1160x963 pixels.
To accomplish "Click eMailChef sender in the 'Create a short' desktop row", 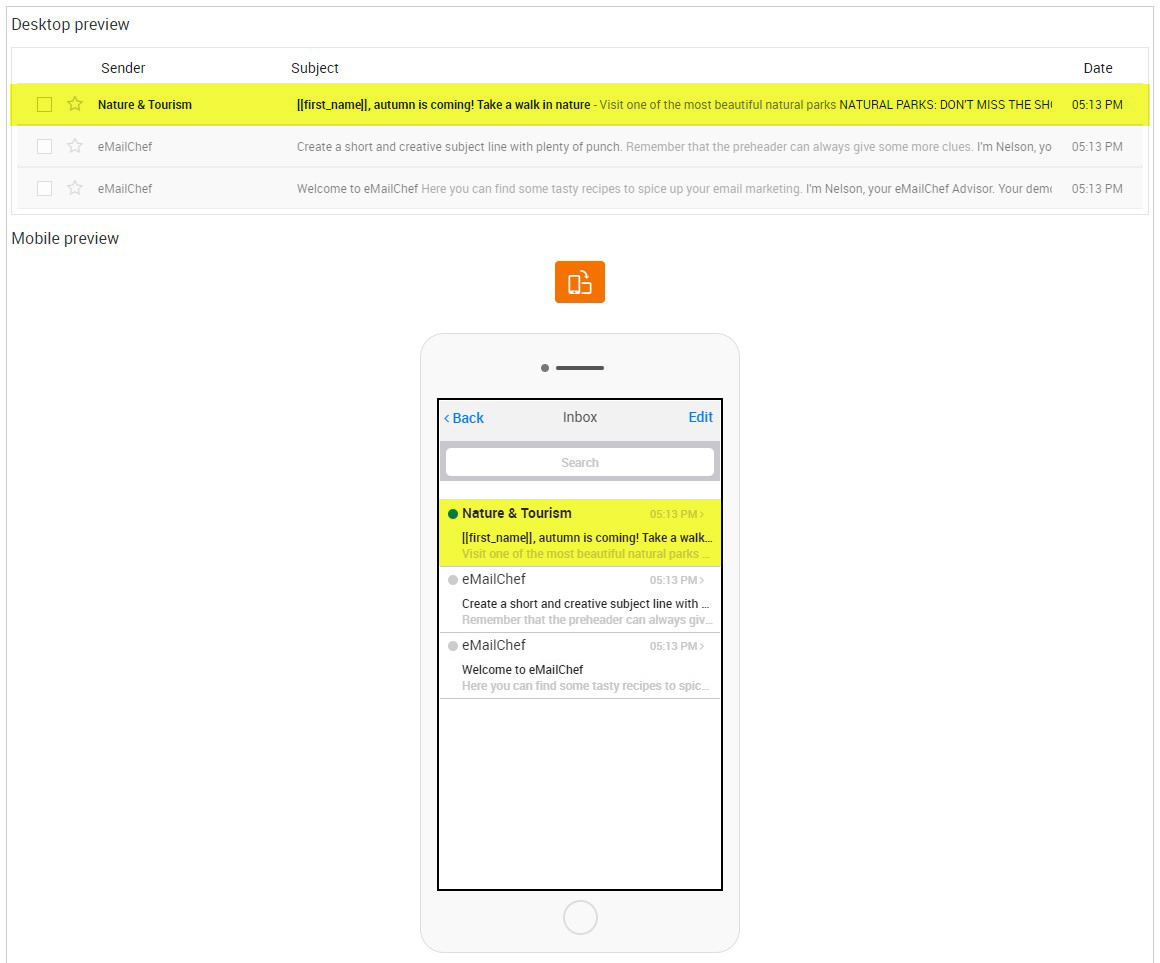I will click(x=125, y=146).
